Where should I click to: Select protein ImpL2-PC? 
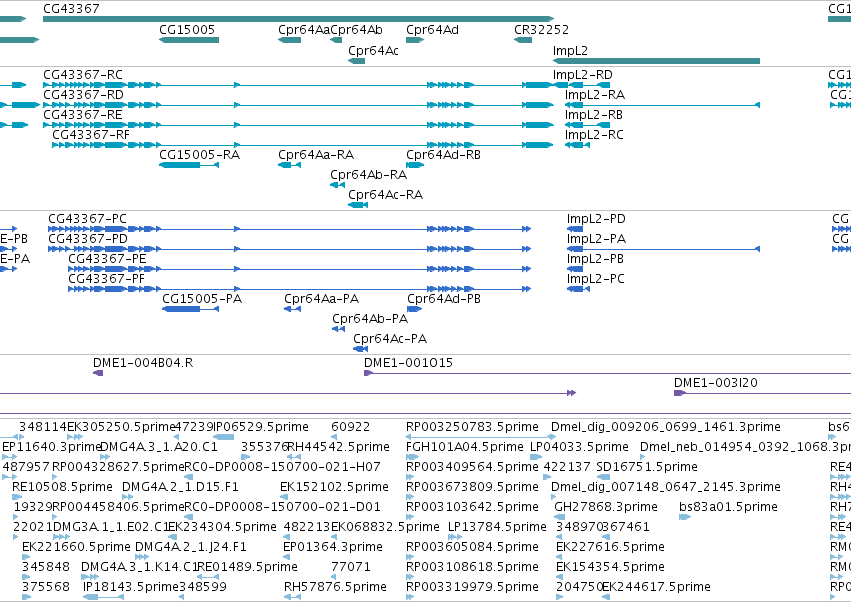(578, 289)
